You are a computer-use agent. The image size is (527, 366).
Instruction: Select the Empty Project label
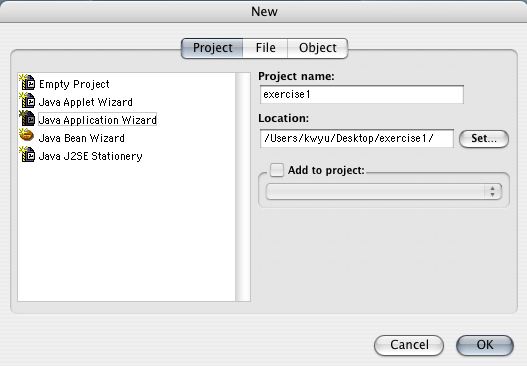pos(74,84)
